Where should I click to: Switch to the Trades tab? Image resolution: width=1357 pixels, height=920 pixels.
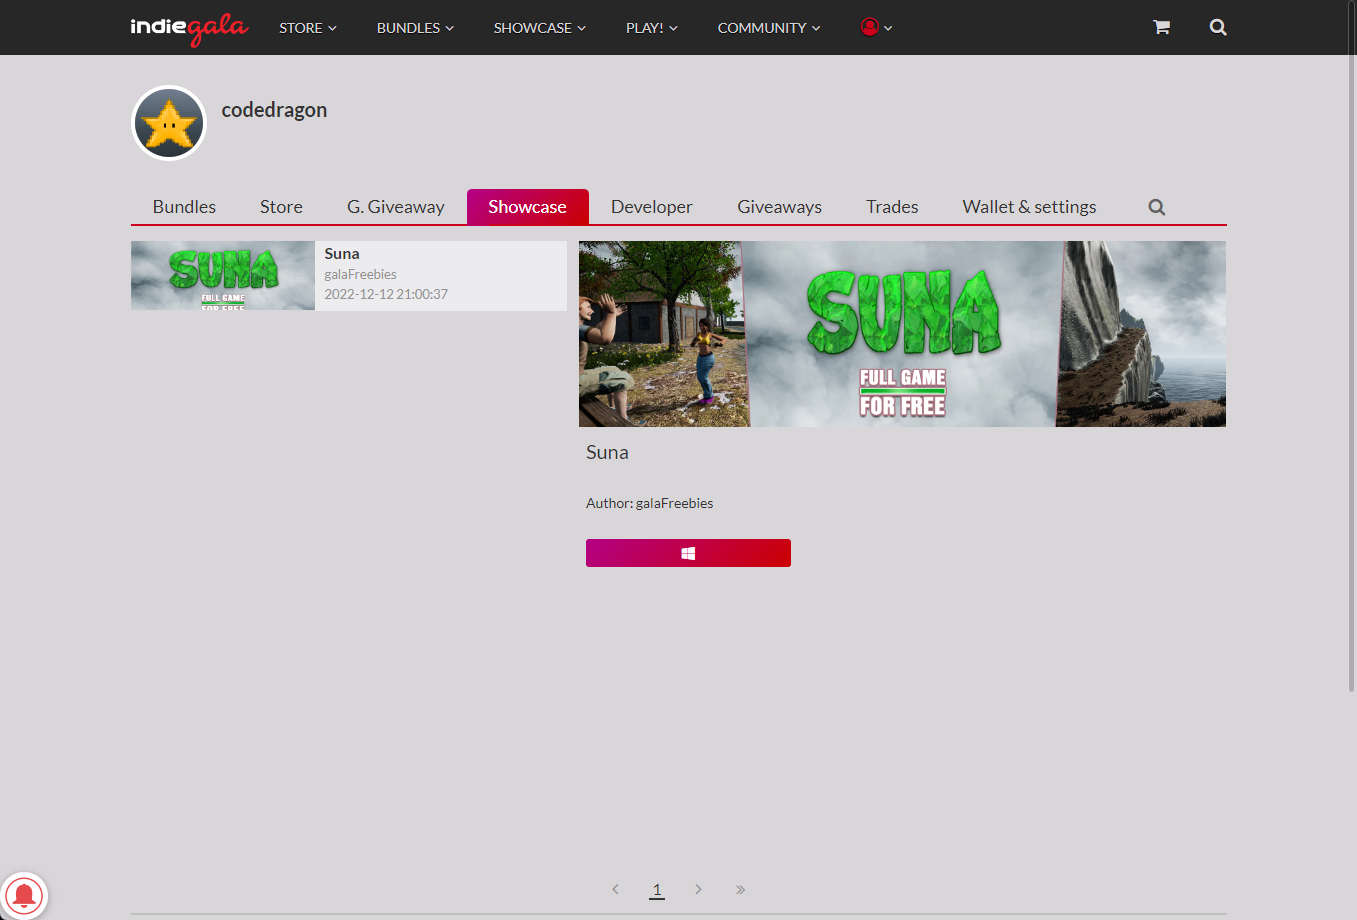pyautogui.click(x=892, y=207)
